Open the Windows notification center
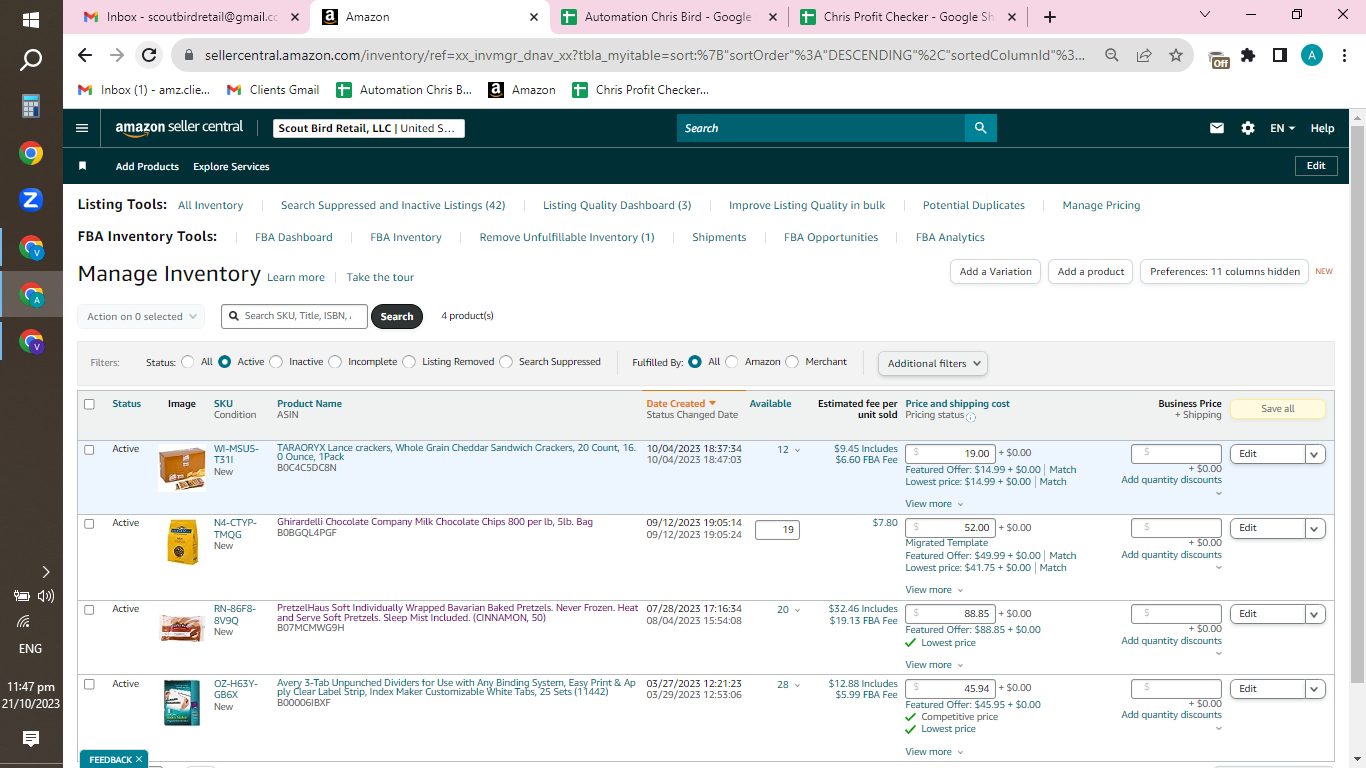1366x768 pixels. pyautogui.click(x=31, y=739)
